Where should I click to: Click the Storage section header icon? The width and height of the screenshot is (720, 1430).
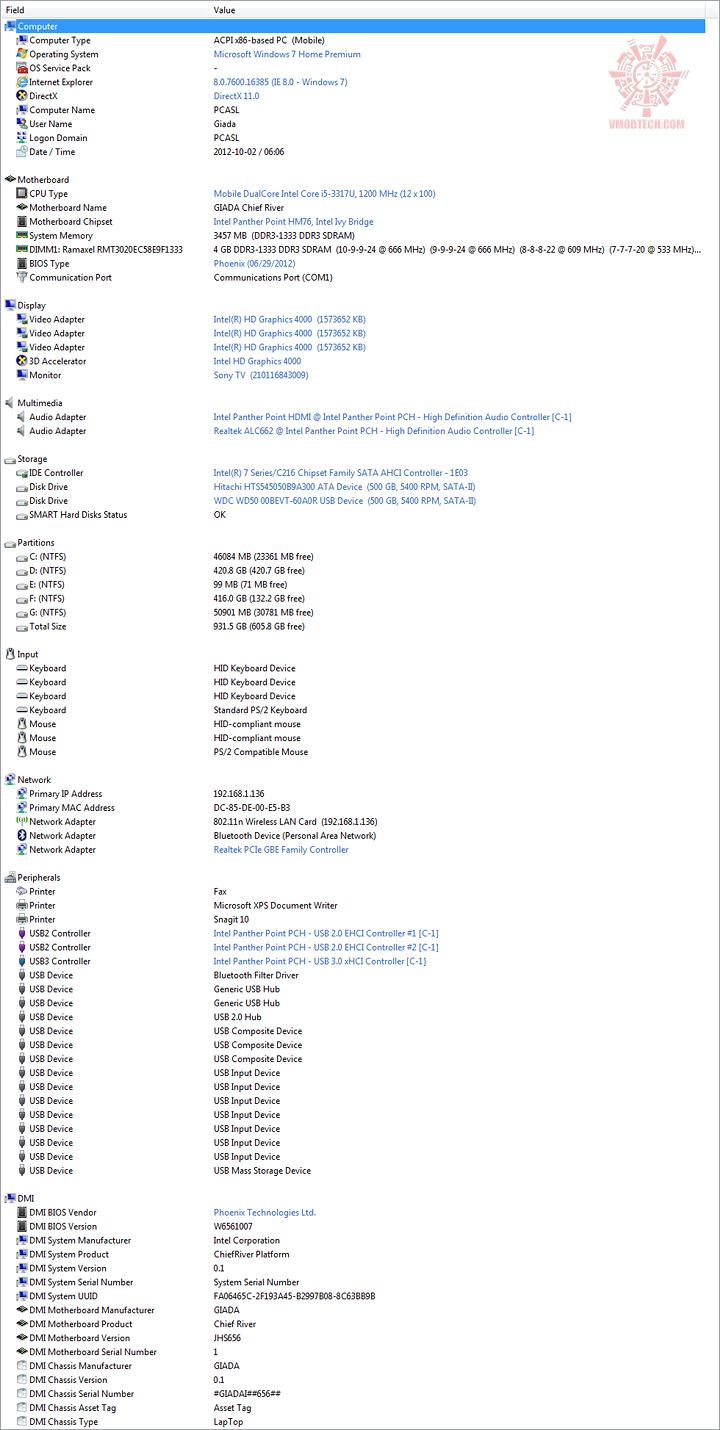(x=10, y=459)
